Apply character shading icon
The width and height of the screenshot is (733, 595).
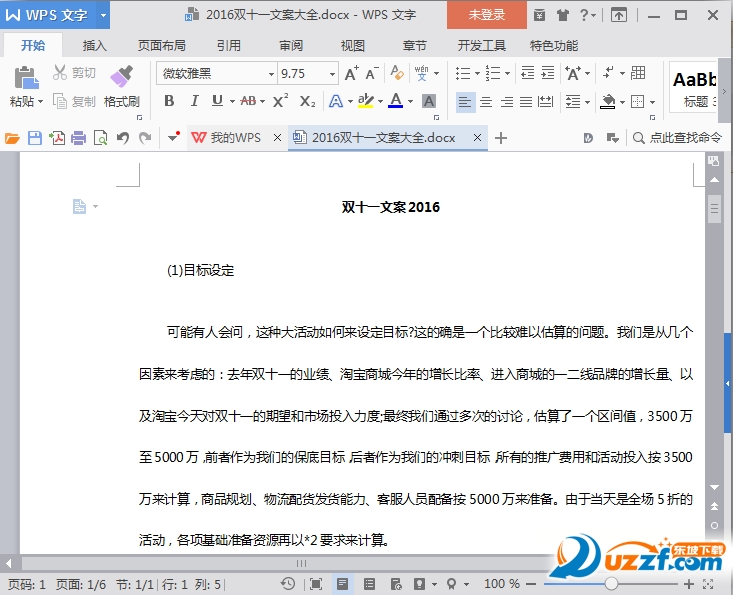429,101
